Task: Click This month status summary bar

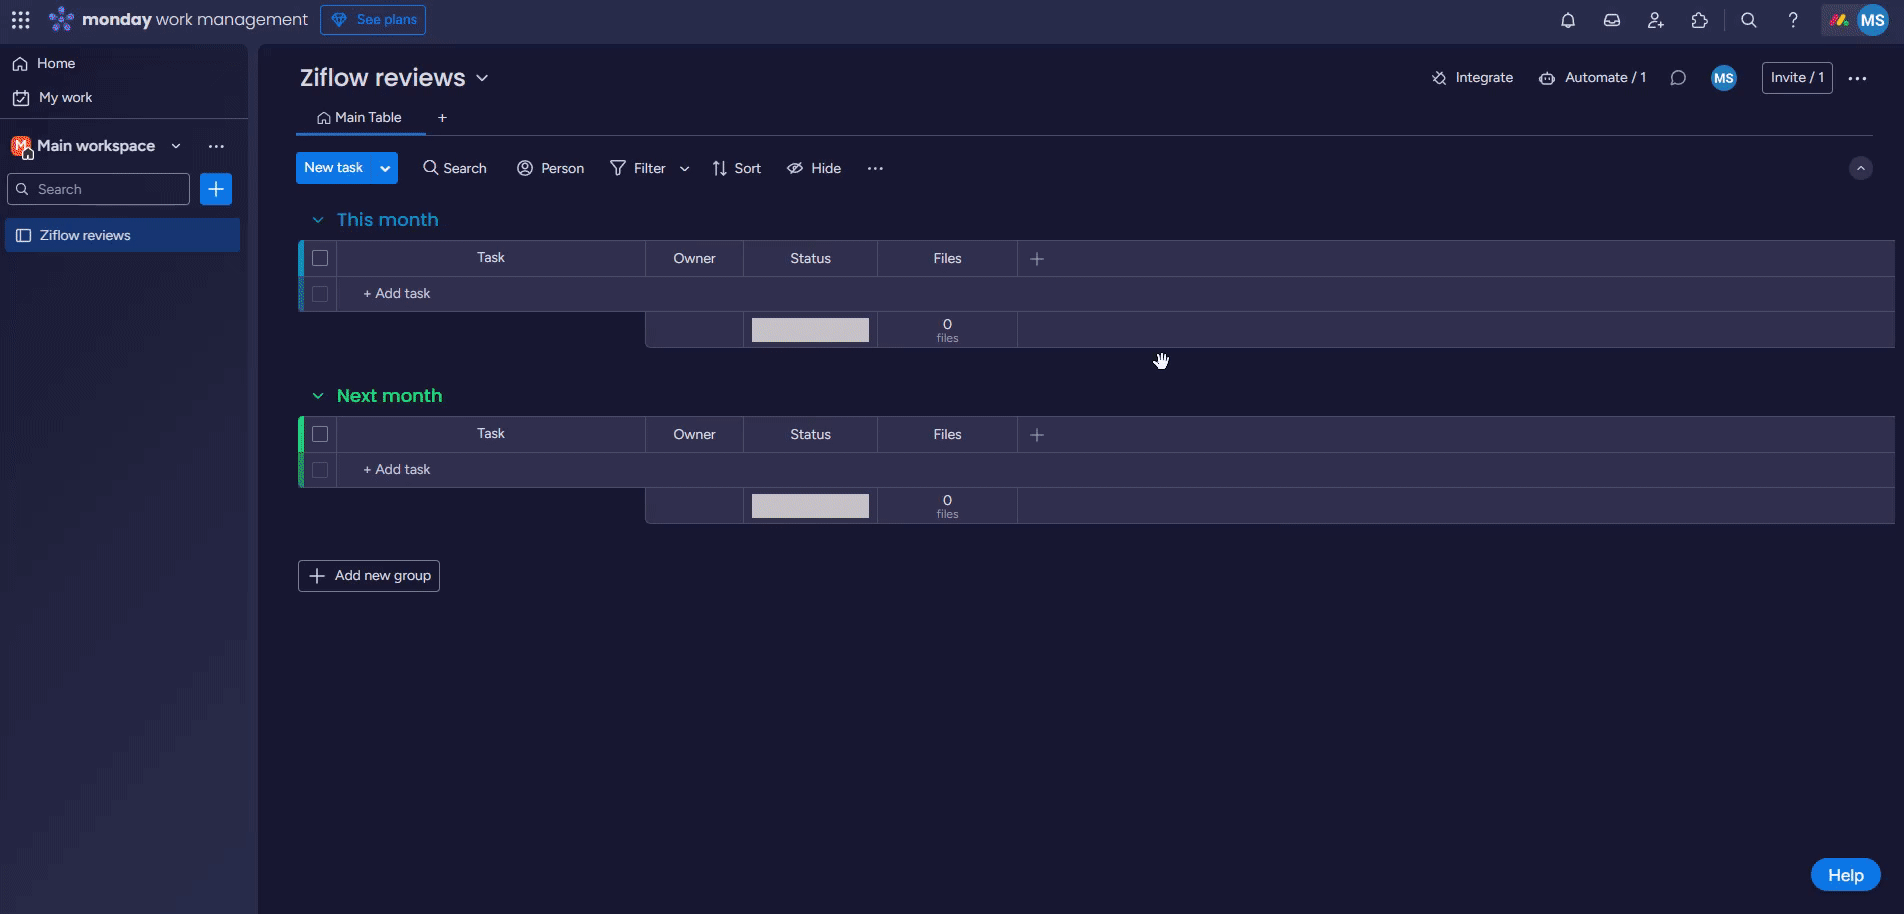Action: [810, 330]
